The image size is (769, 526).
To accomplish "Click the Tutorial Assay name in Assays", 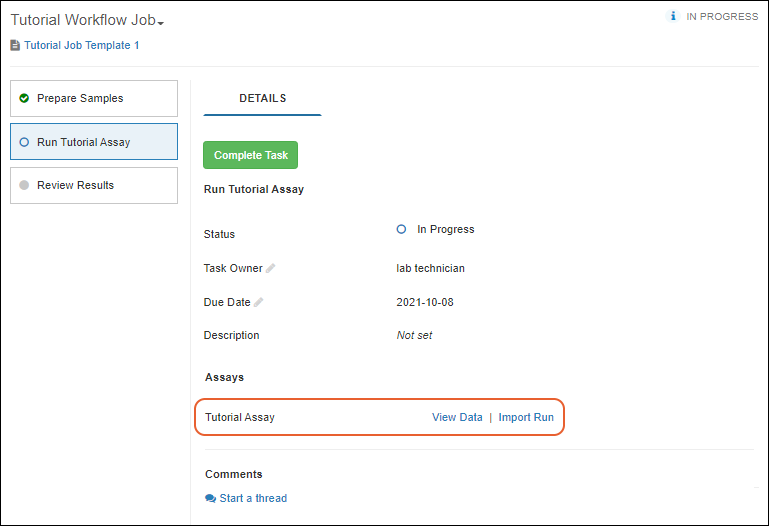I will point(240,417).
